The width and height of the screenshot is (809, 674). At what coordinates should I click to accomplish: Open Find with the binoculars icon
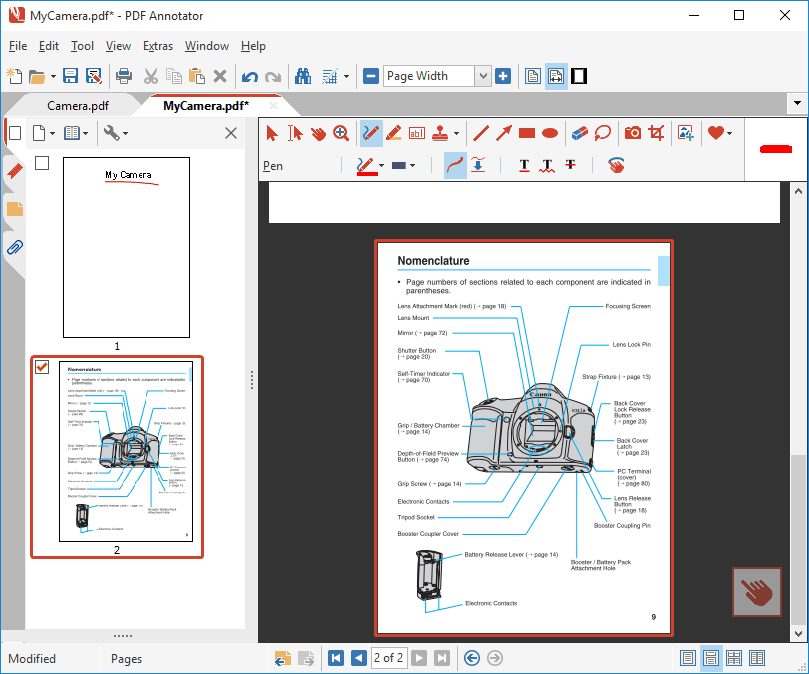303,76
